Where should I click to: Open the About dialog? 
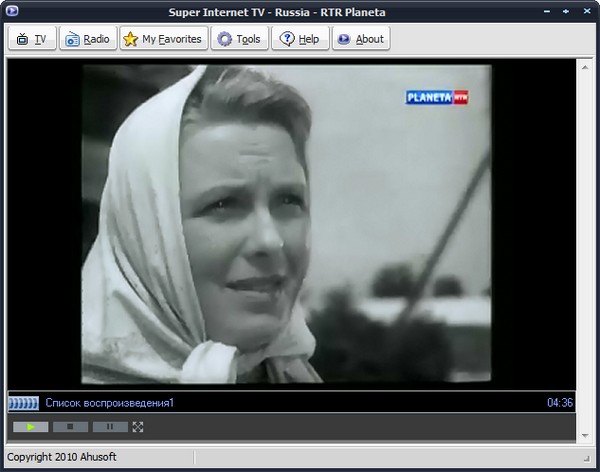[x=360, y=39]
